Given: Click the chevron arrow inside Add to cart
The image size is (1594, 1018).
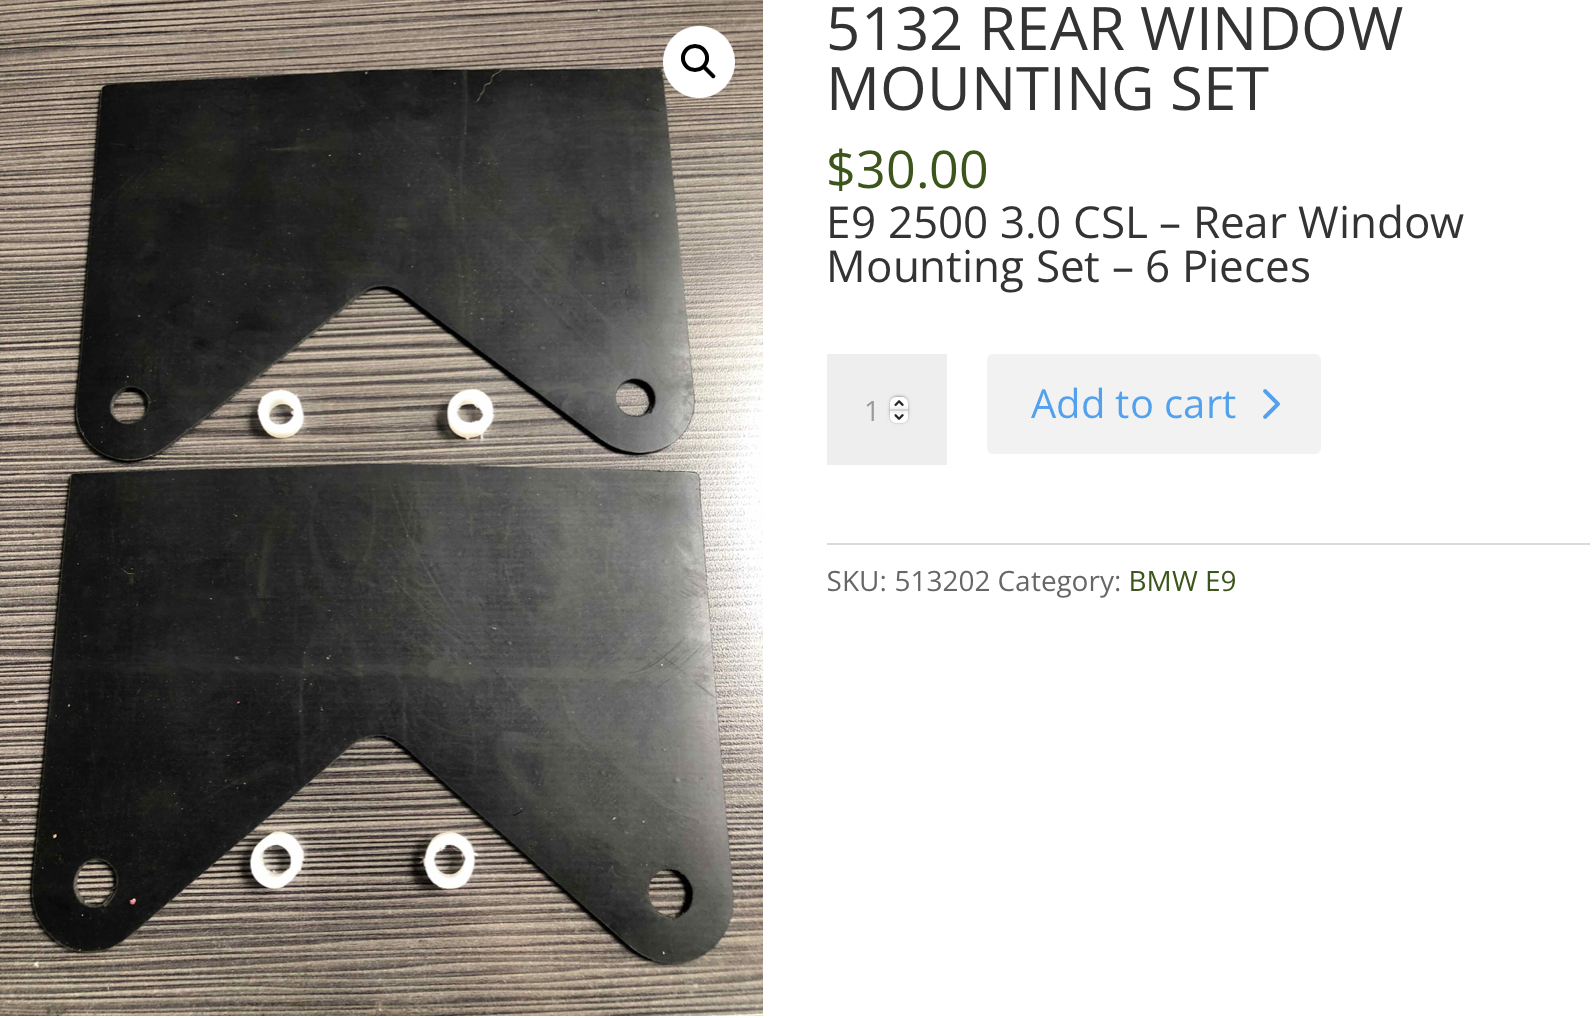Looking at the screenshot, I should (x=1271, y=404).
